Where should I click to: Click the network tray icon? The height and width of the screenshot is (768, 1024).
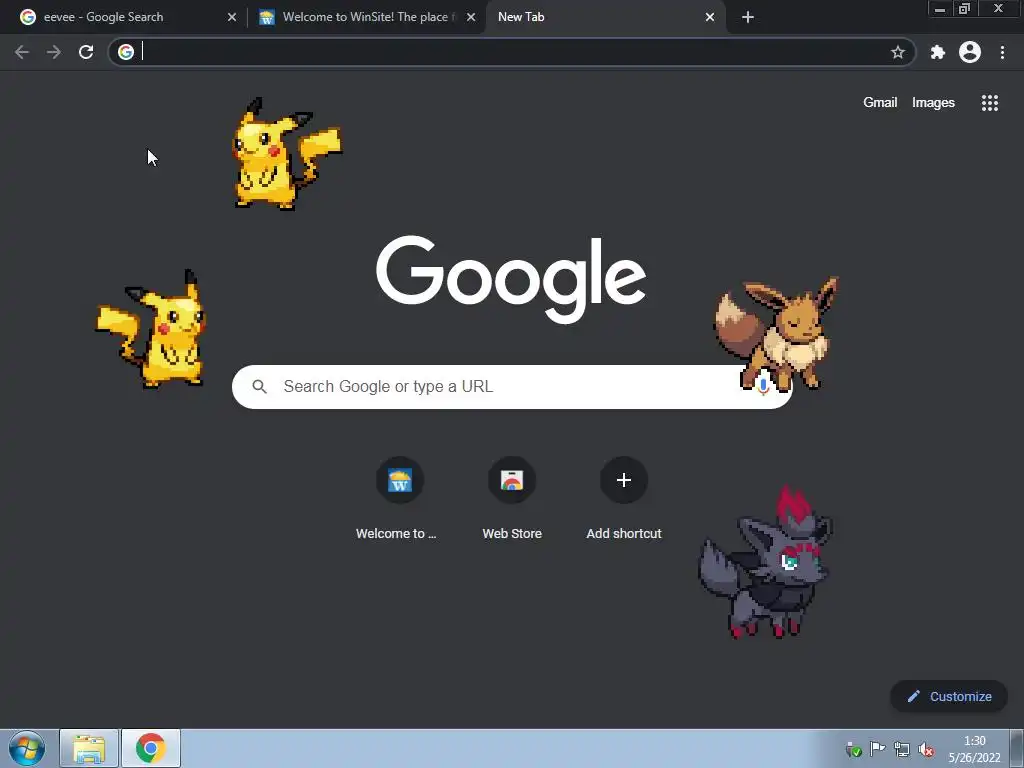(x=902, y=749)
